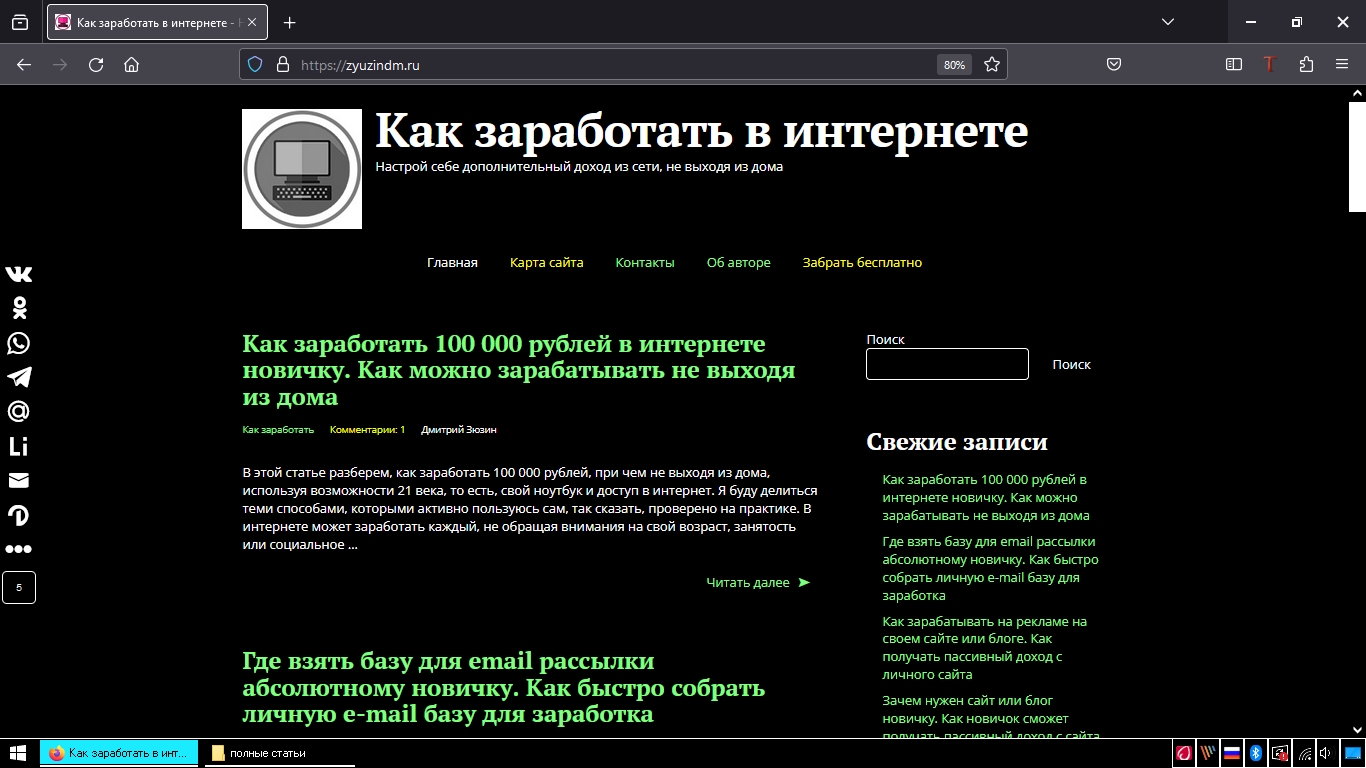Reset the 80% zoom level indicator
1366x768 pixels.
coord(954,65)
